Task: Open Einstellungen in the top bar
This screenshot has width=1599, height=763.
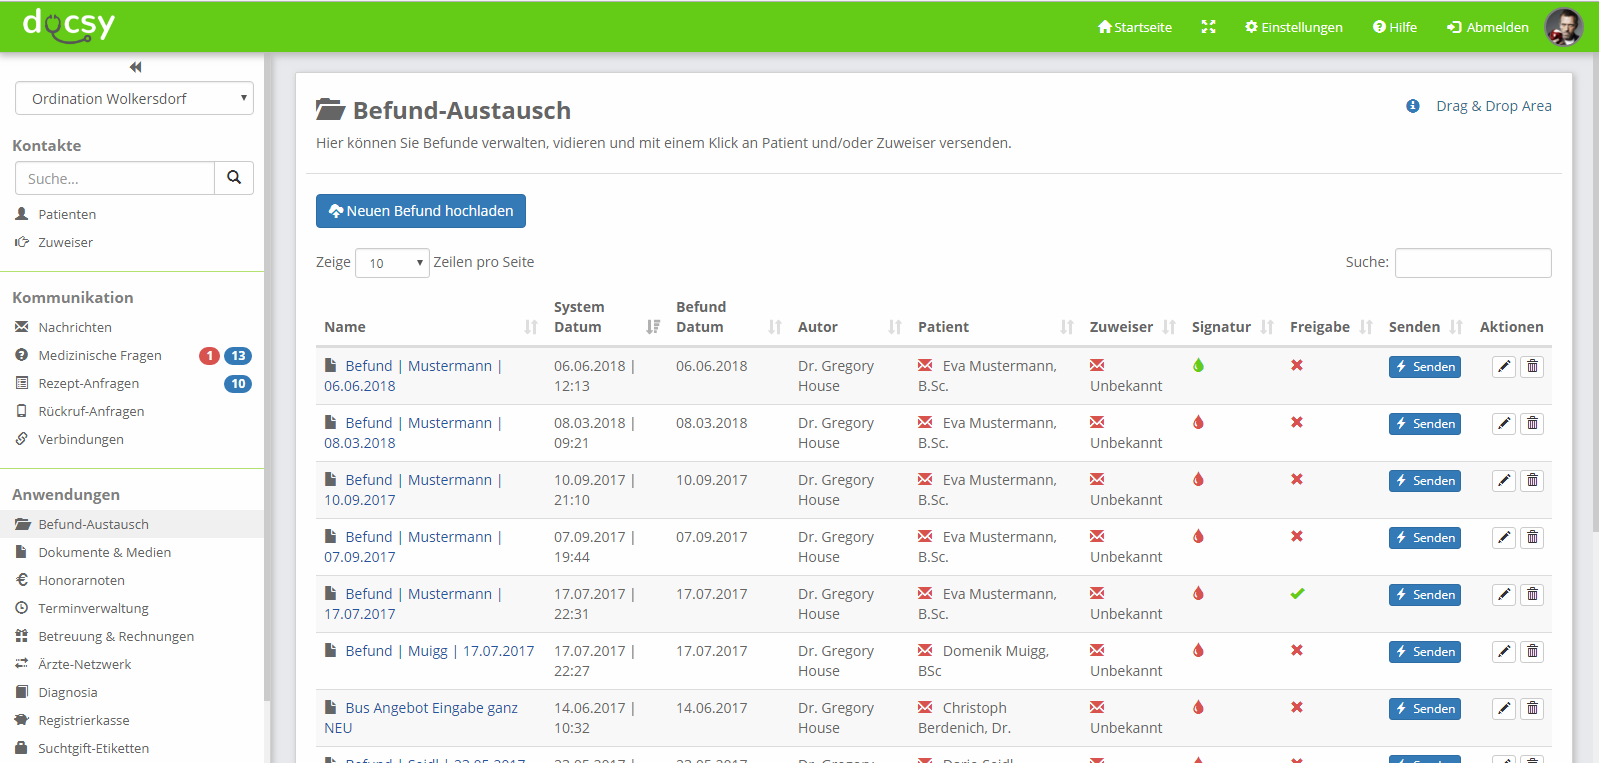Action: click(1294, 27)
